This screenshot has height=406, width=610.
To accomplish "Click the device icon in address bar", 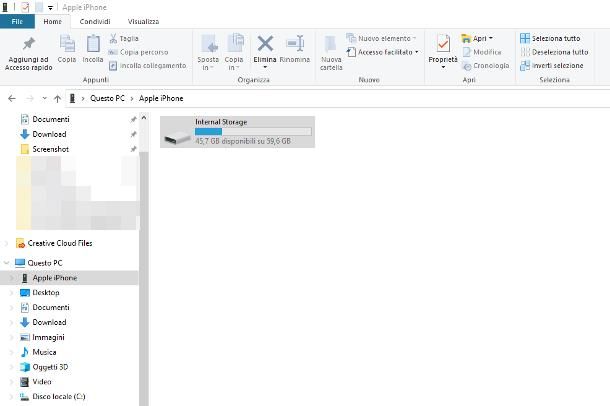I will (72, 98).
